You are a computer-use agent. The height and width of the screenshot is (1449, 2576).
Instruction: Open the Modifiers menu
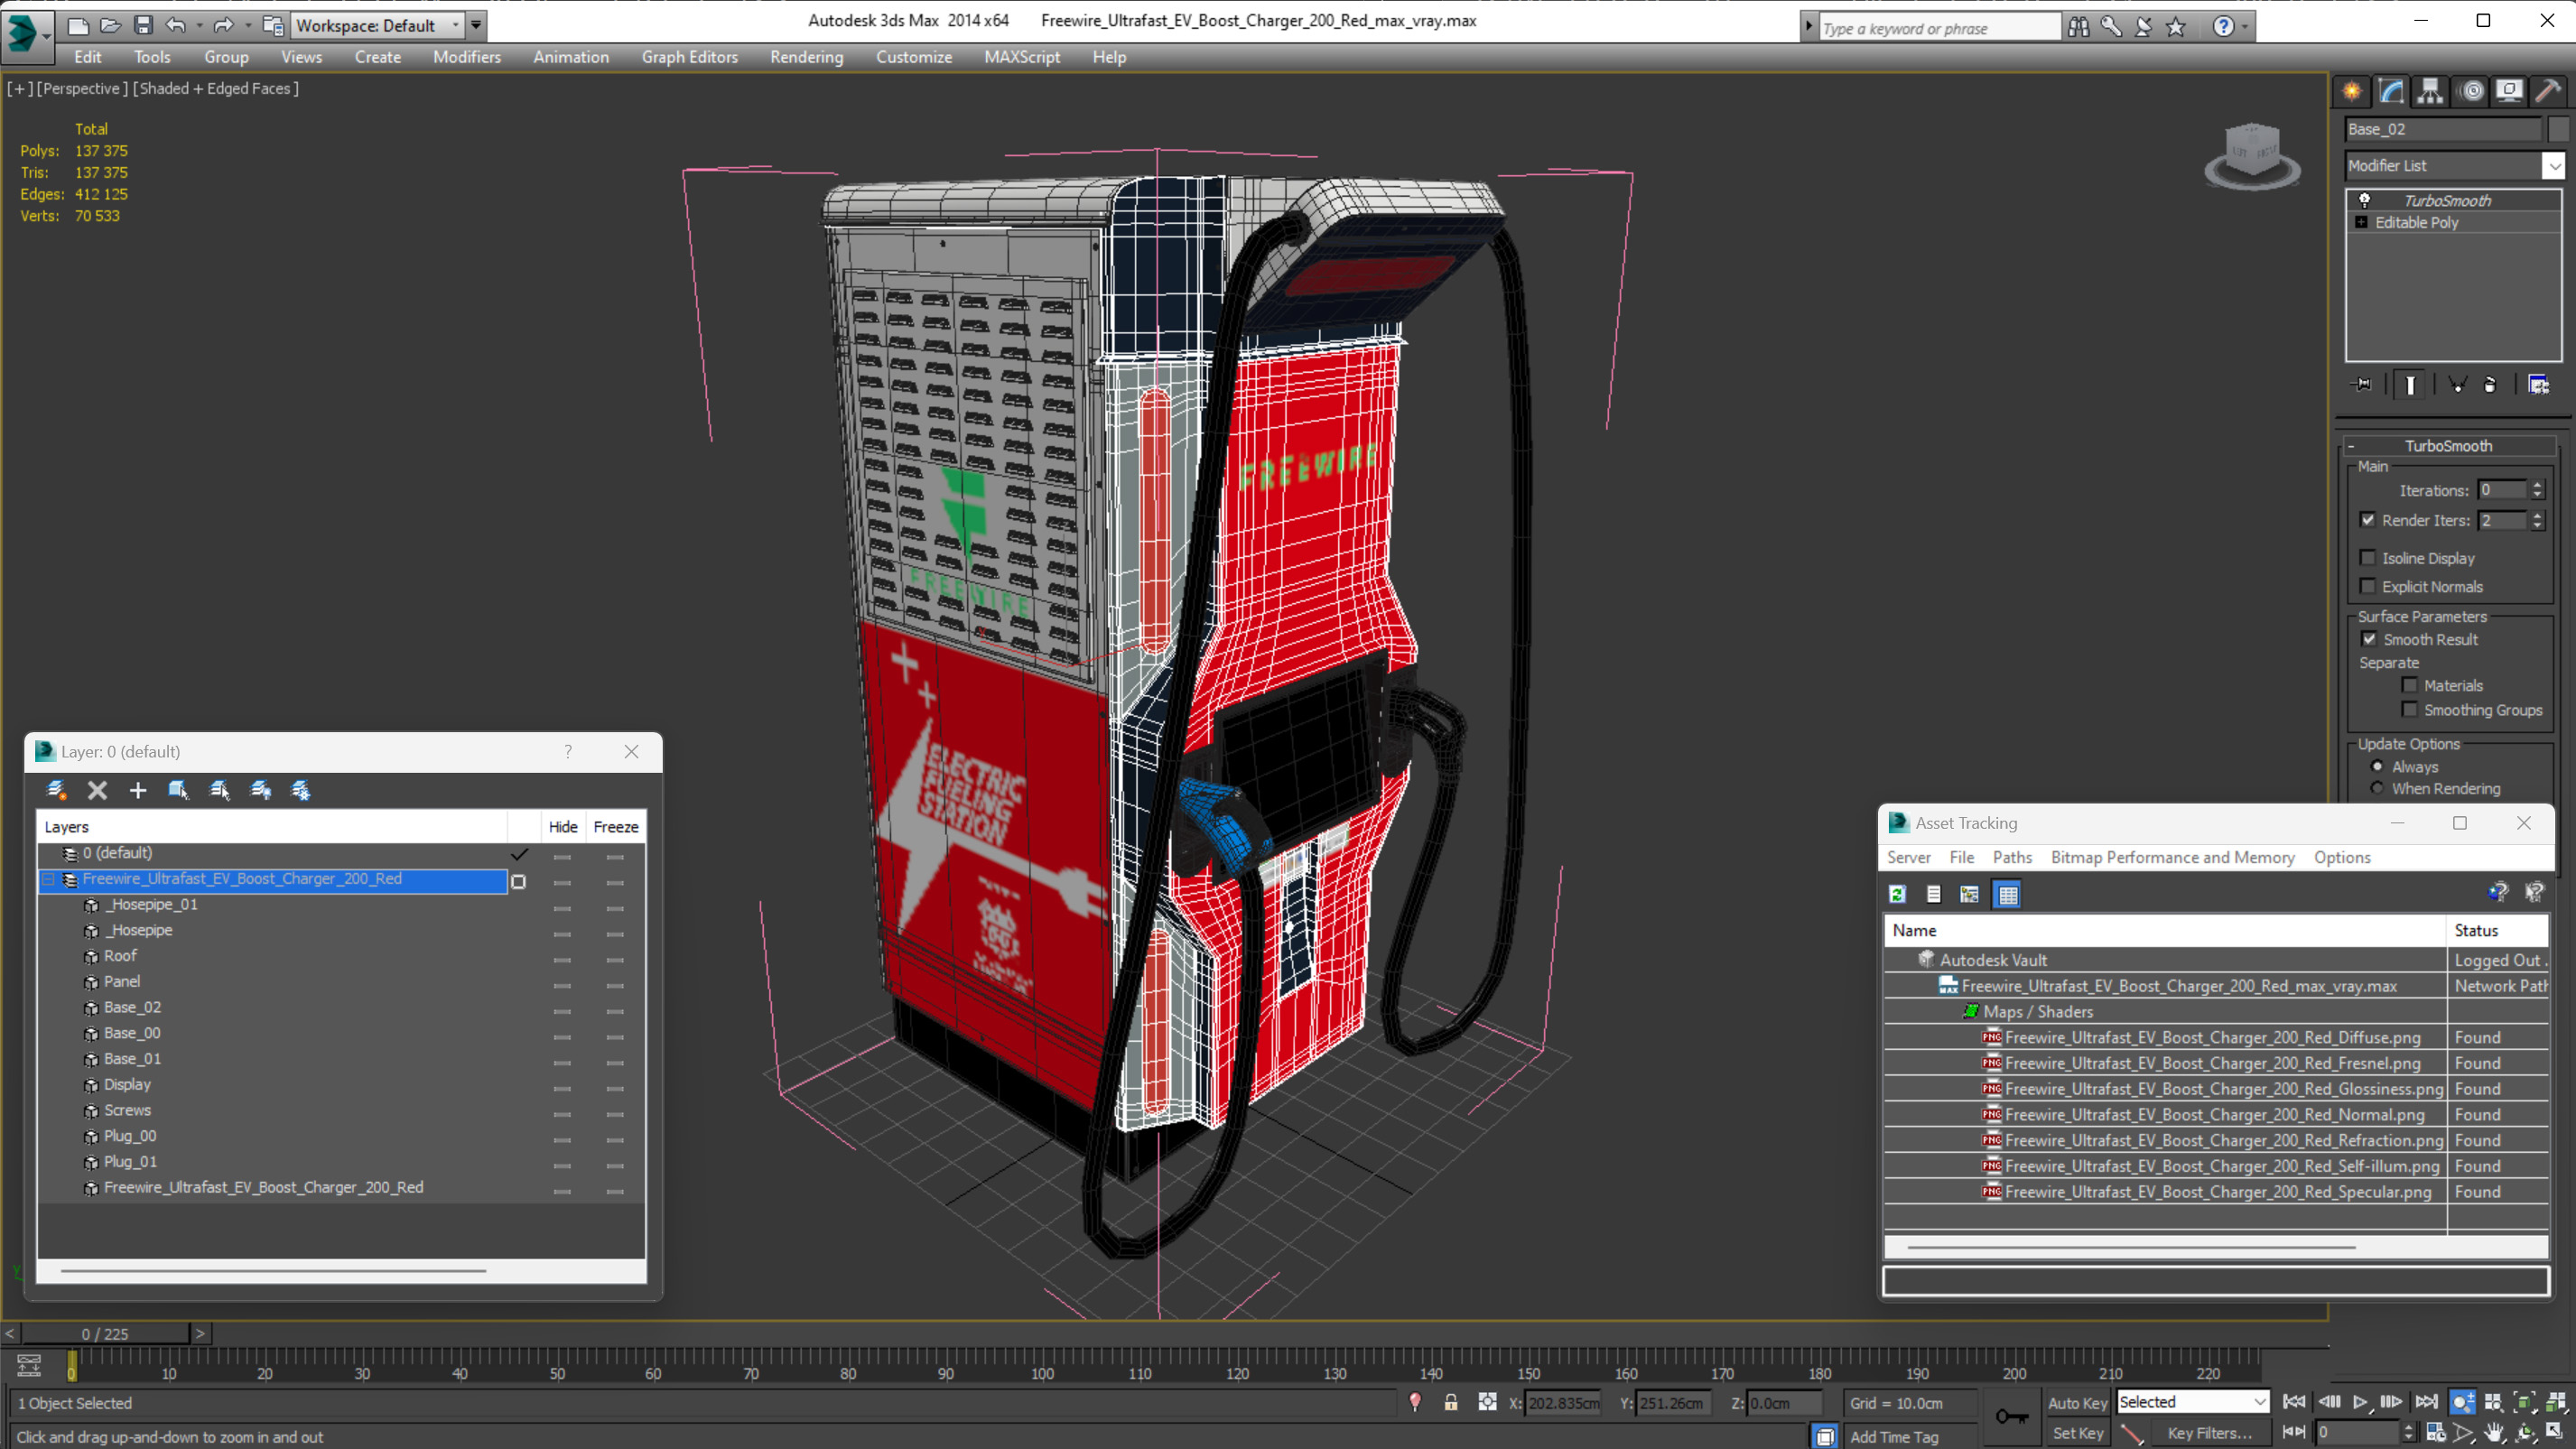click(467, 57)
